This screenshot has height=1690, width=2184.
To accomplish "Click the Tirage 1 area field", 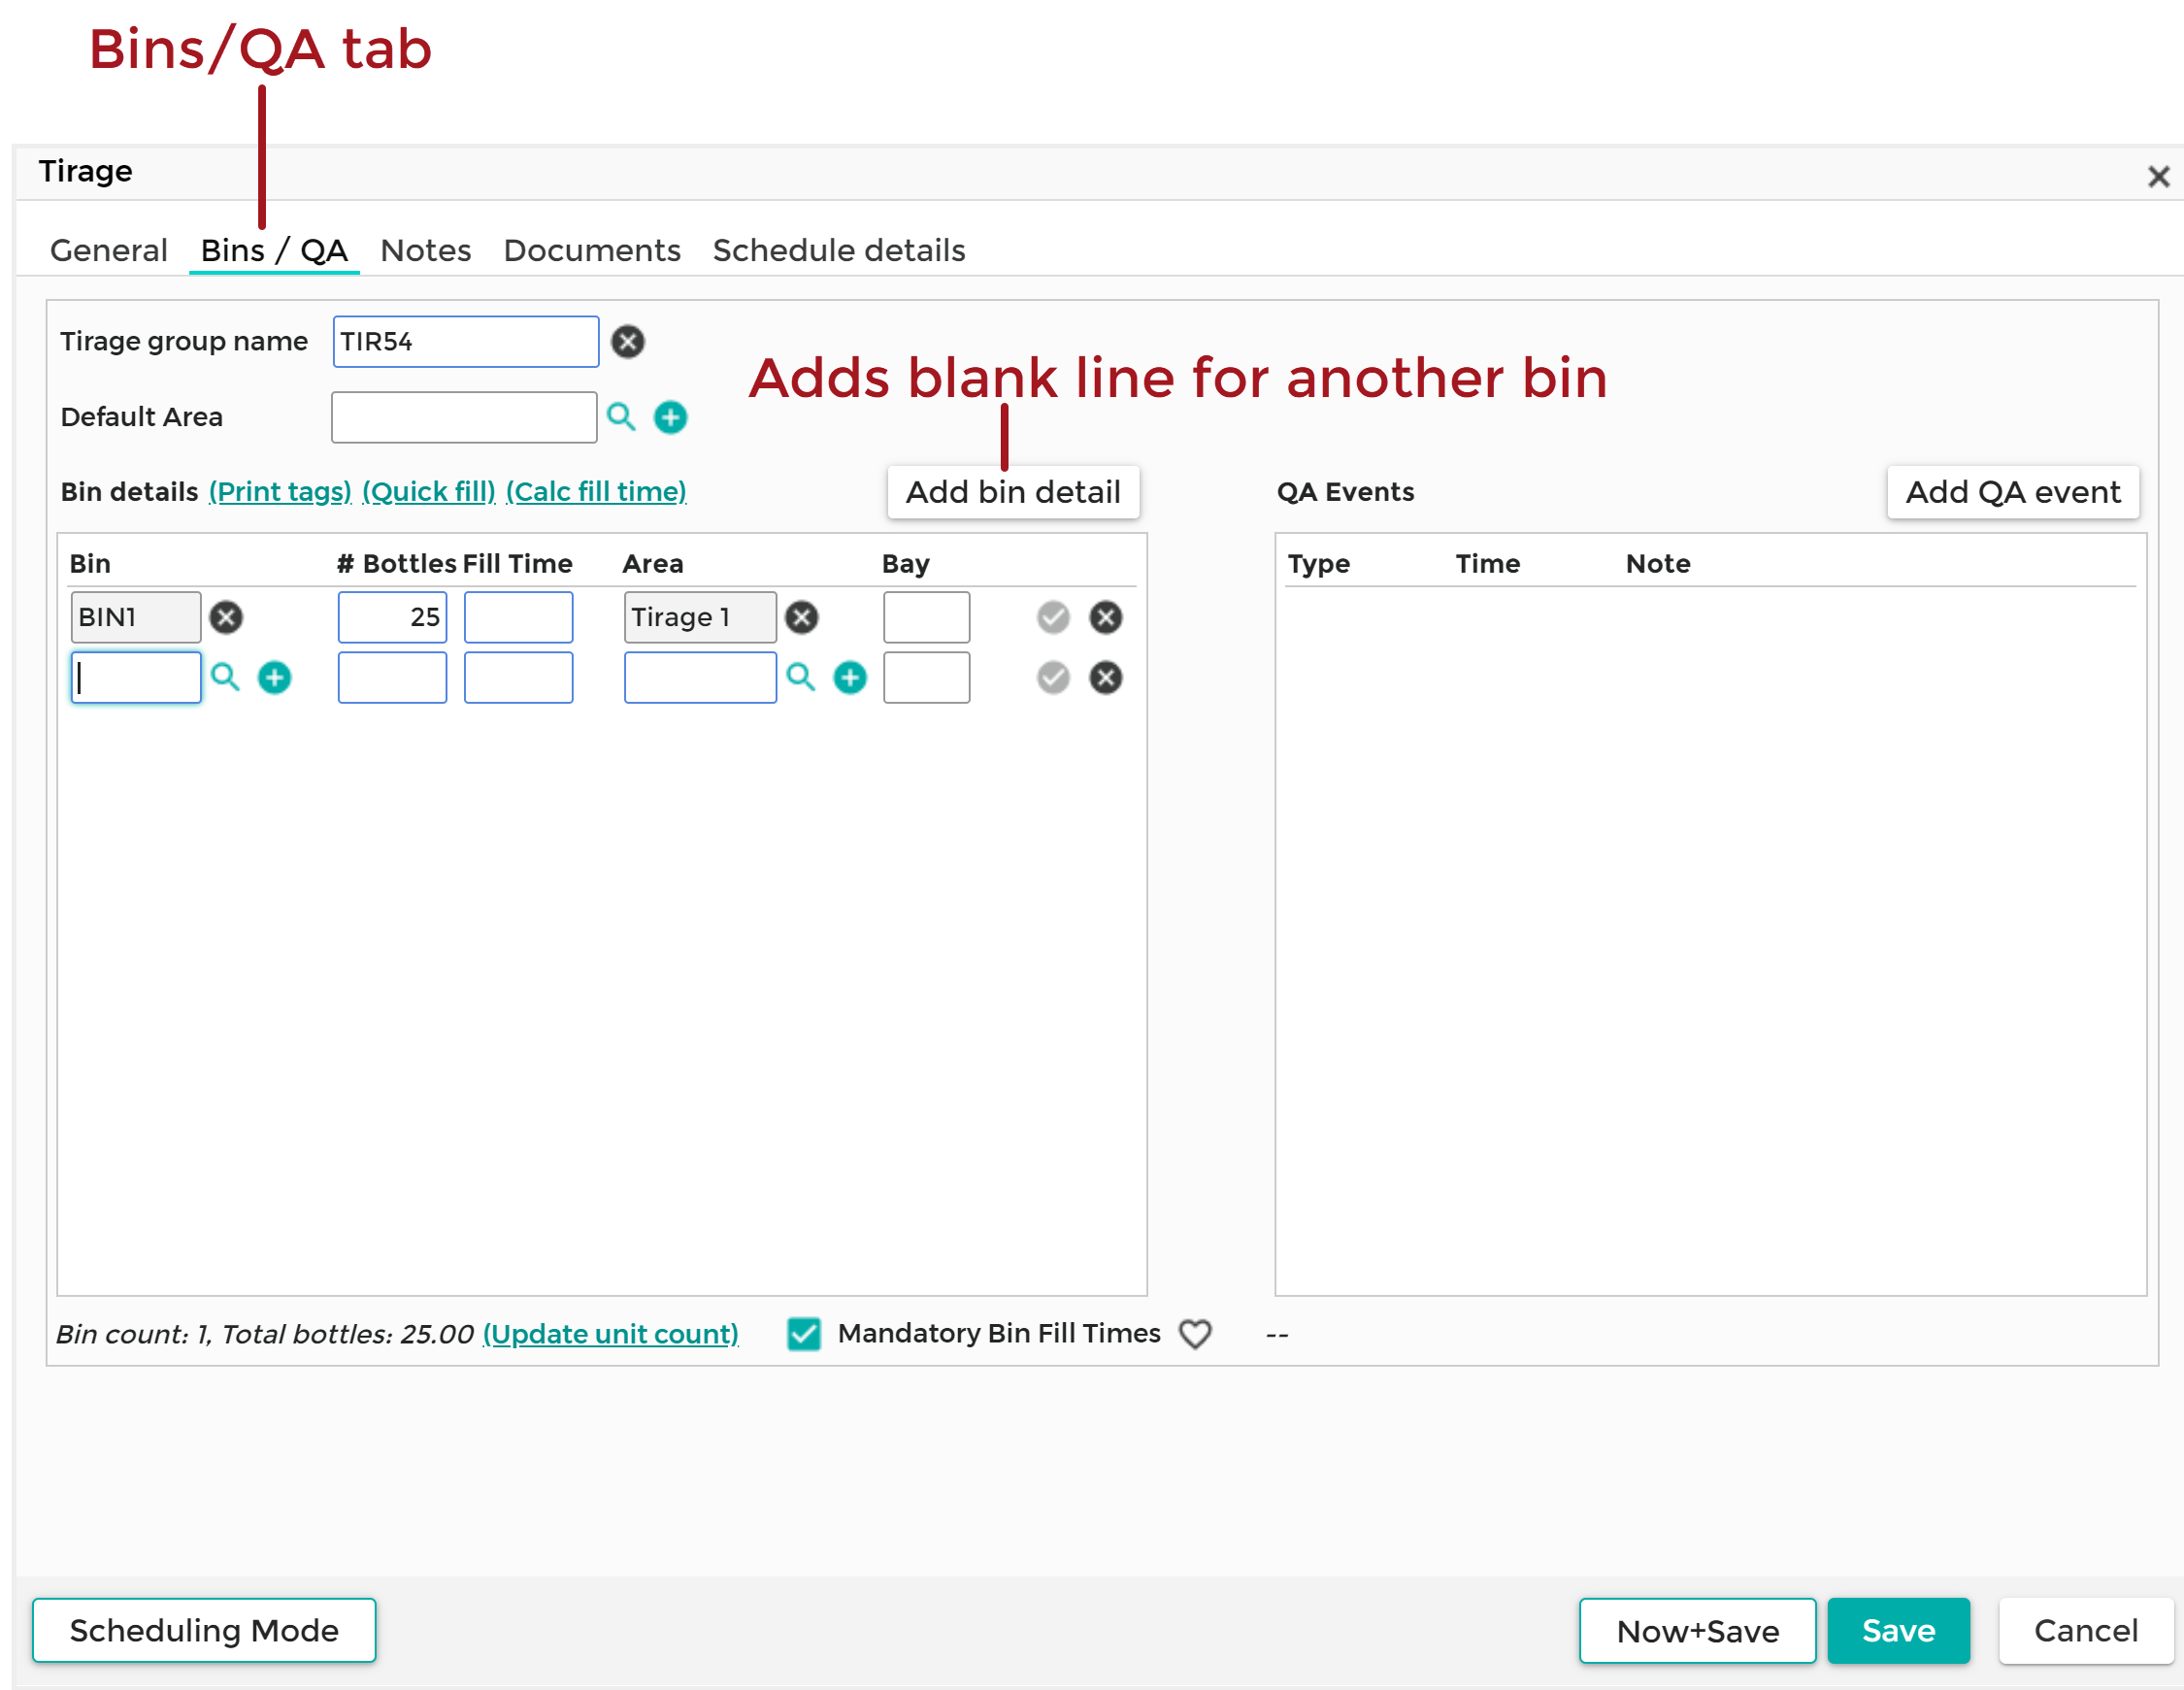I will tap(700, 617).
